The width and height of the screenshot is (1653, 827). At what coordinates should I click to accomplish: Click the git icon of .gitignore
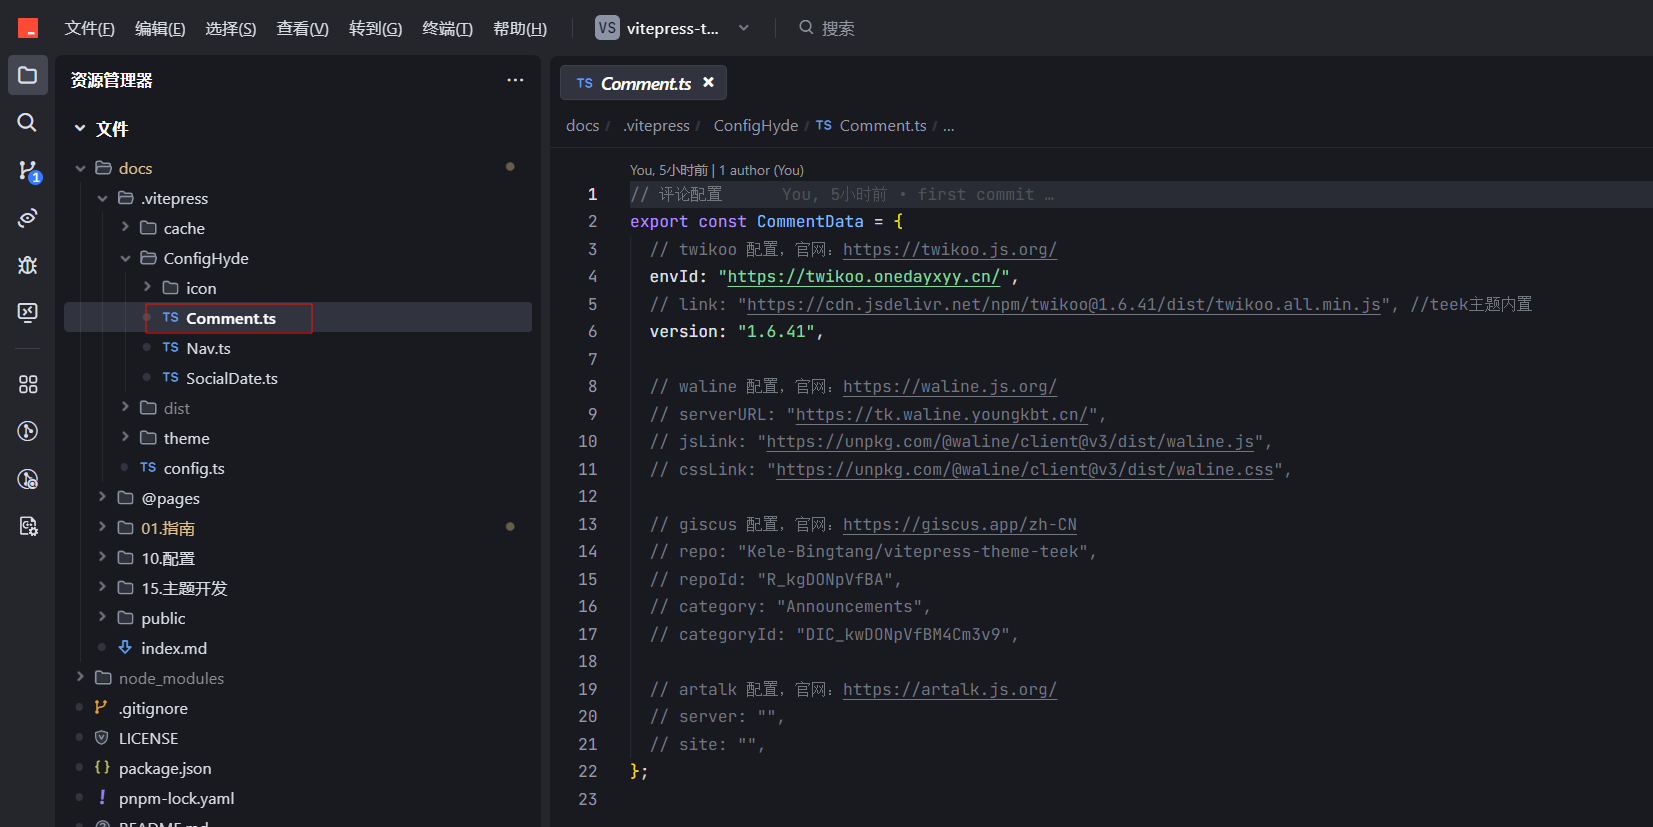pos(101,708)
